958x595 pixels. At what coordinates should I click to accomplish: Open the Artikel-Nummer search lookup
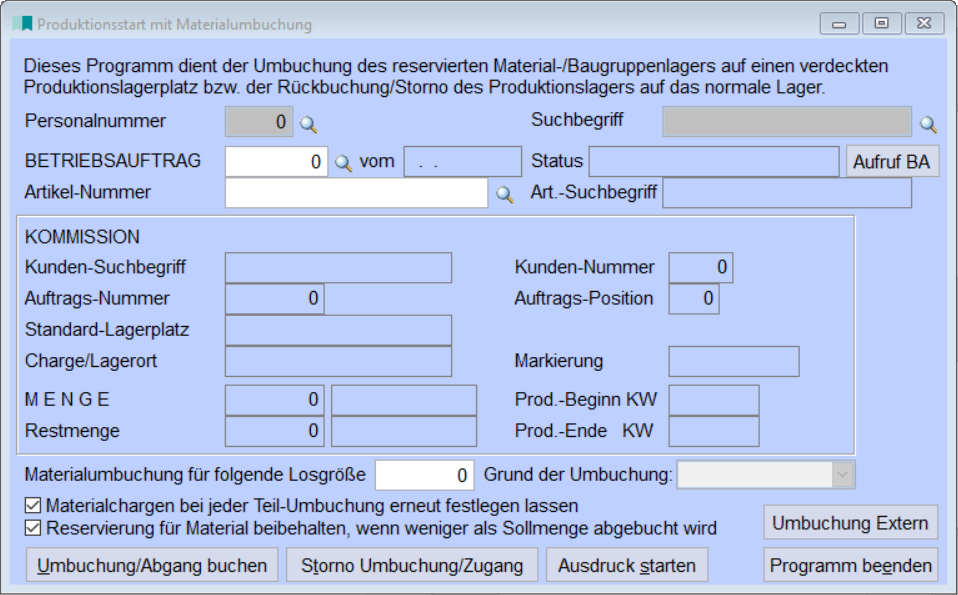point(505,190)
